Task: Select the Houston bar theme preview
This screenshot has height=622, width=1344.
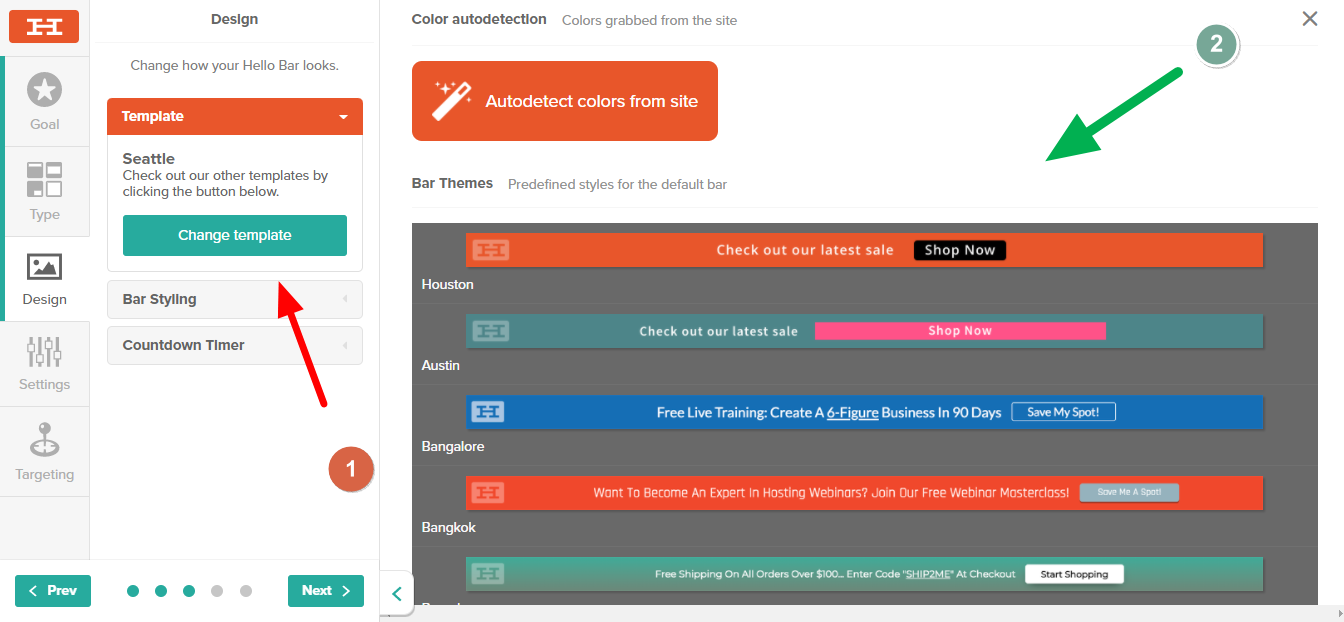Action: [x=864, y=250]
